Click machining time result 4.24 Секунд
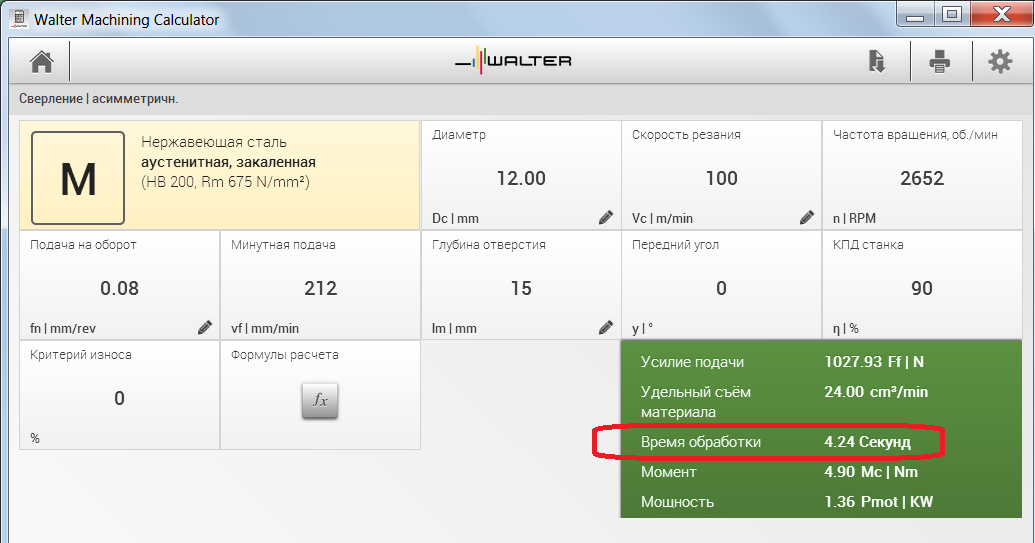The height and width of the screenshot is (543, 1035). 867,442
